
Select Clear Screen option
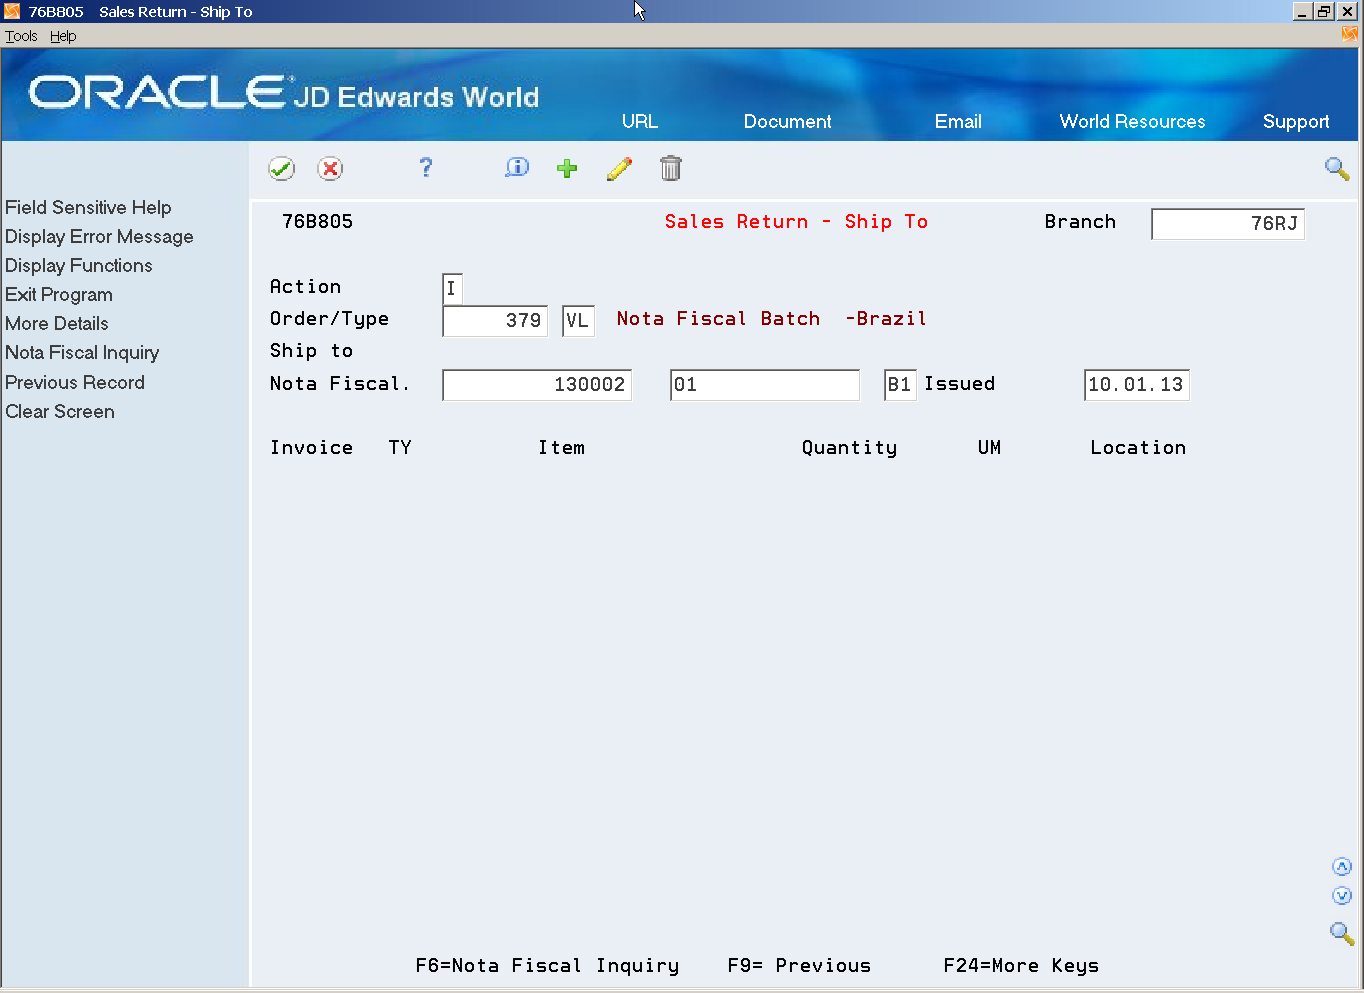(x=60, y=412)
